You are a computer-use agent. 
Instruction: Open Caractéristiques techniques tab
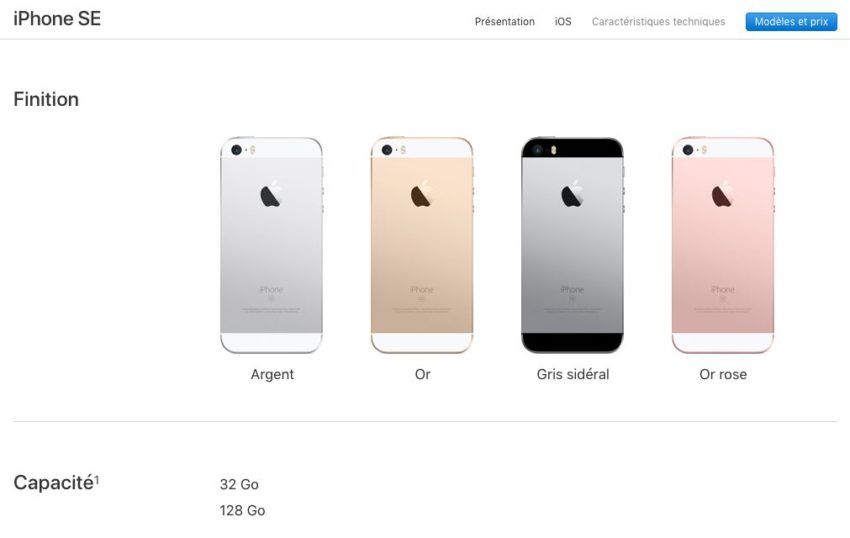[x=658, y=22]
